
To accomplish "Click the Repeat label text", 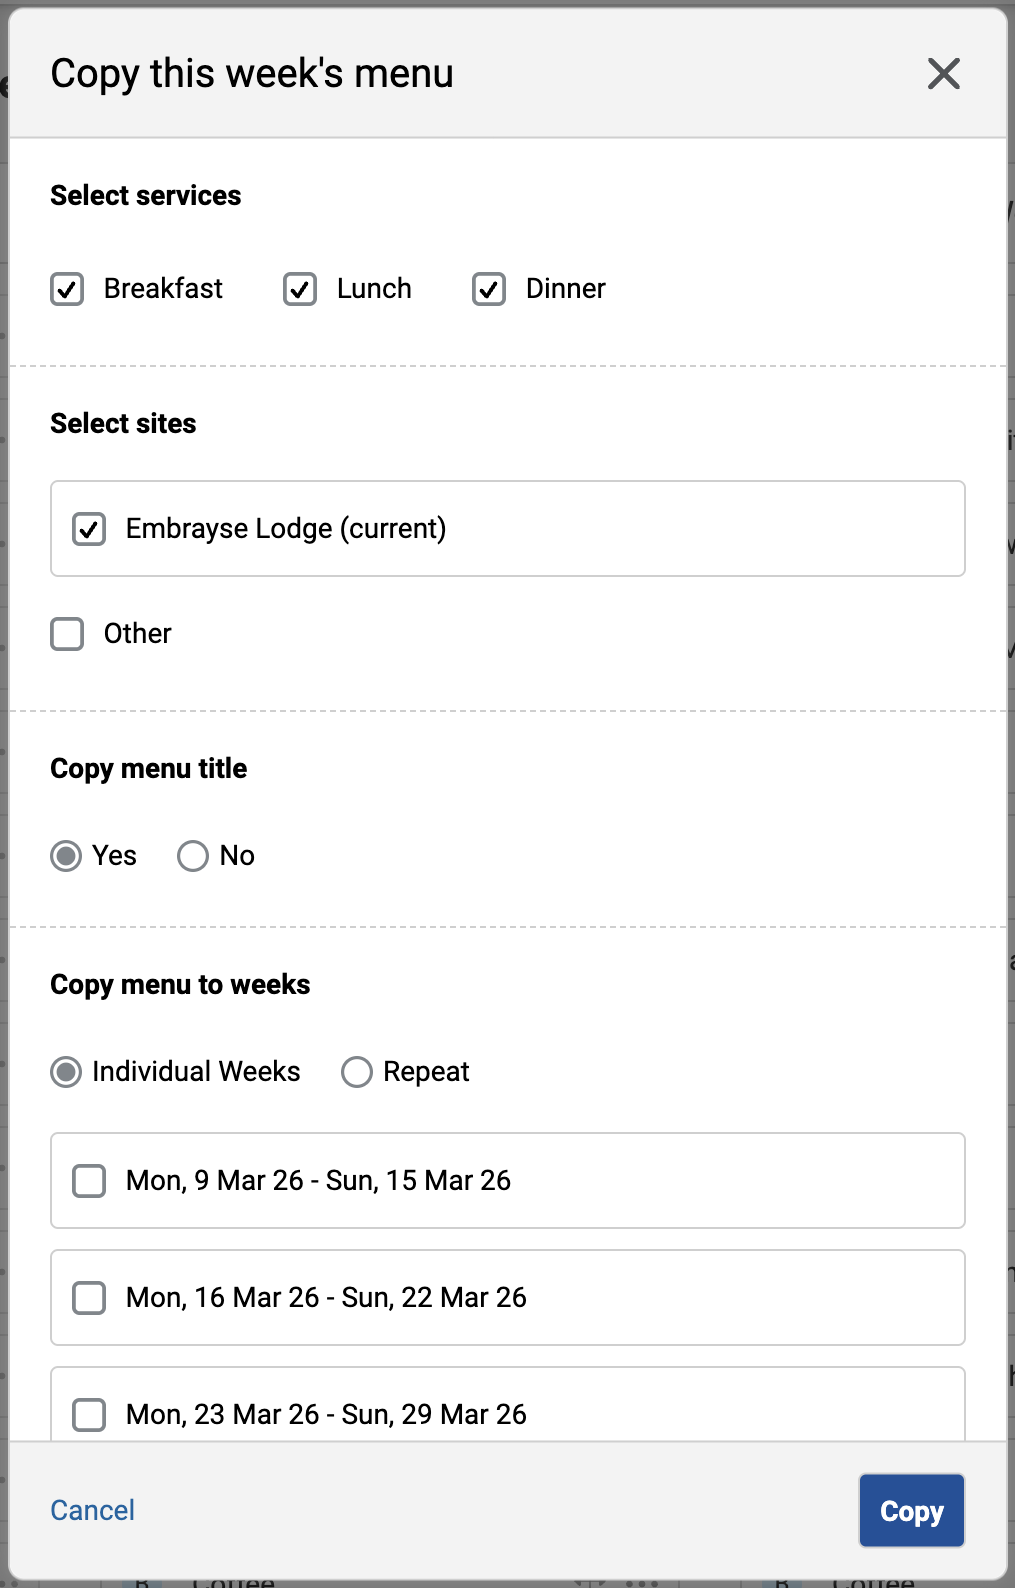I will point(426,1072).
